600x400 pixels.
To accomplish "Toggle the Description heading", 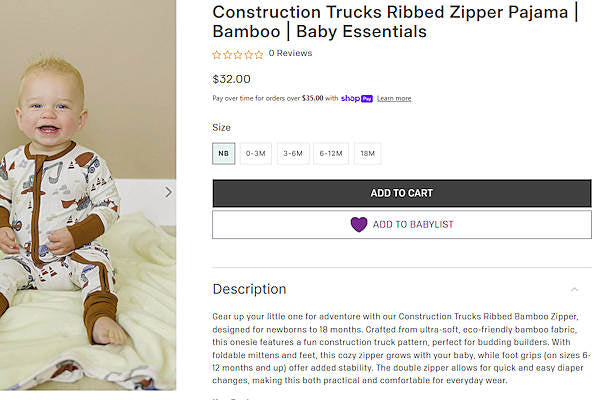I will [249, 289].
